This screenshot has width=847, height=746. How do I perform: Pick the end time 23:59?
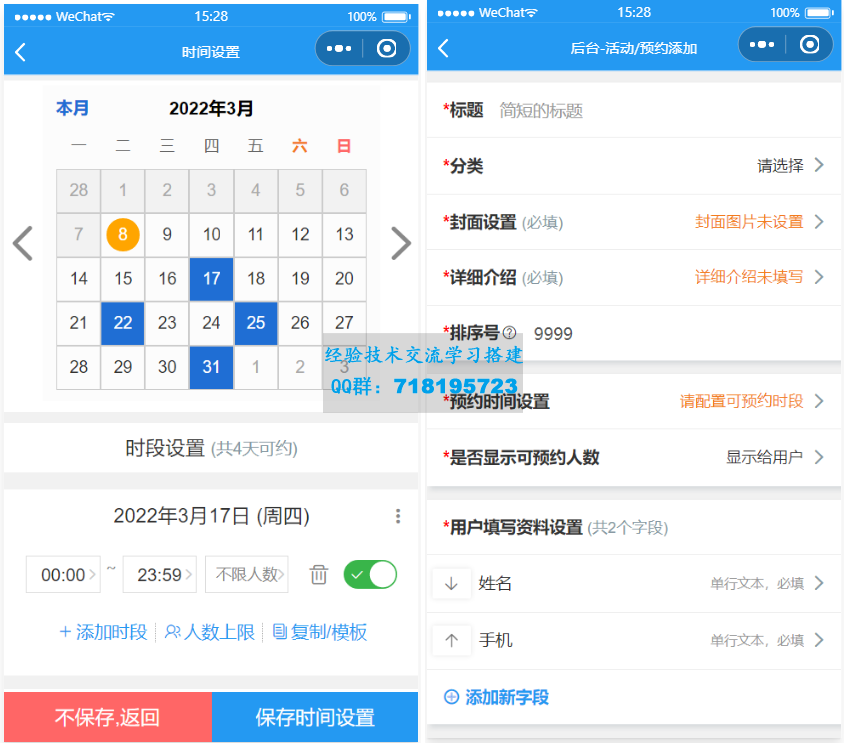(x=160, y=576)
